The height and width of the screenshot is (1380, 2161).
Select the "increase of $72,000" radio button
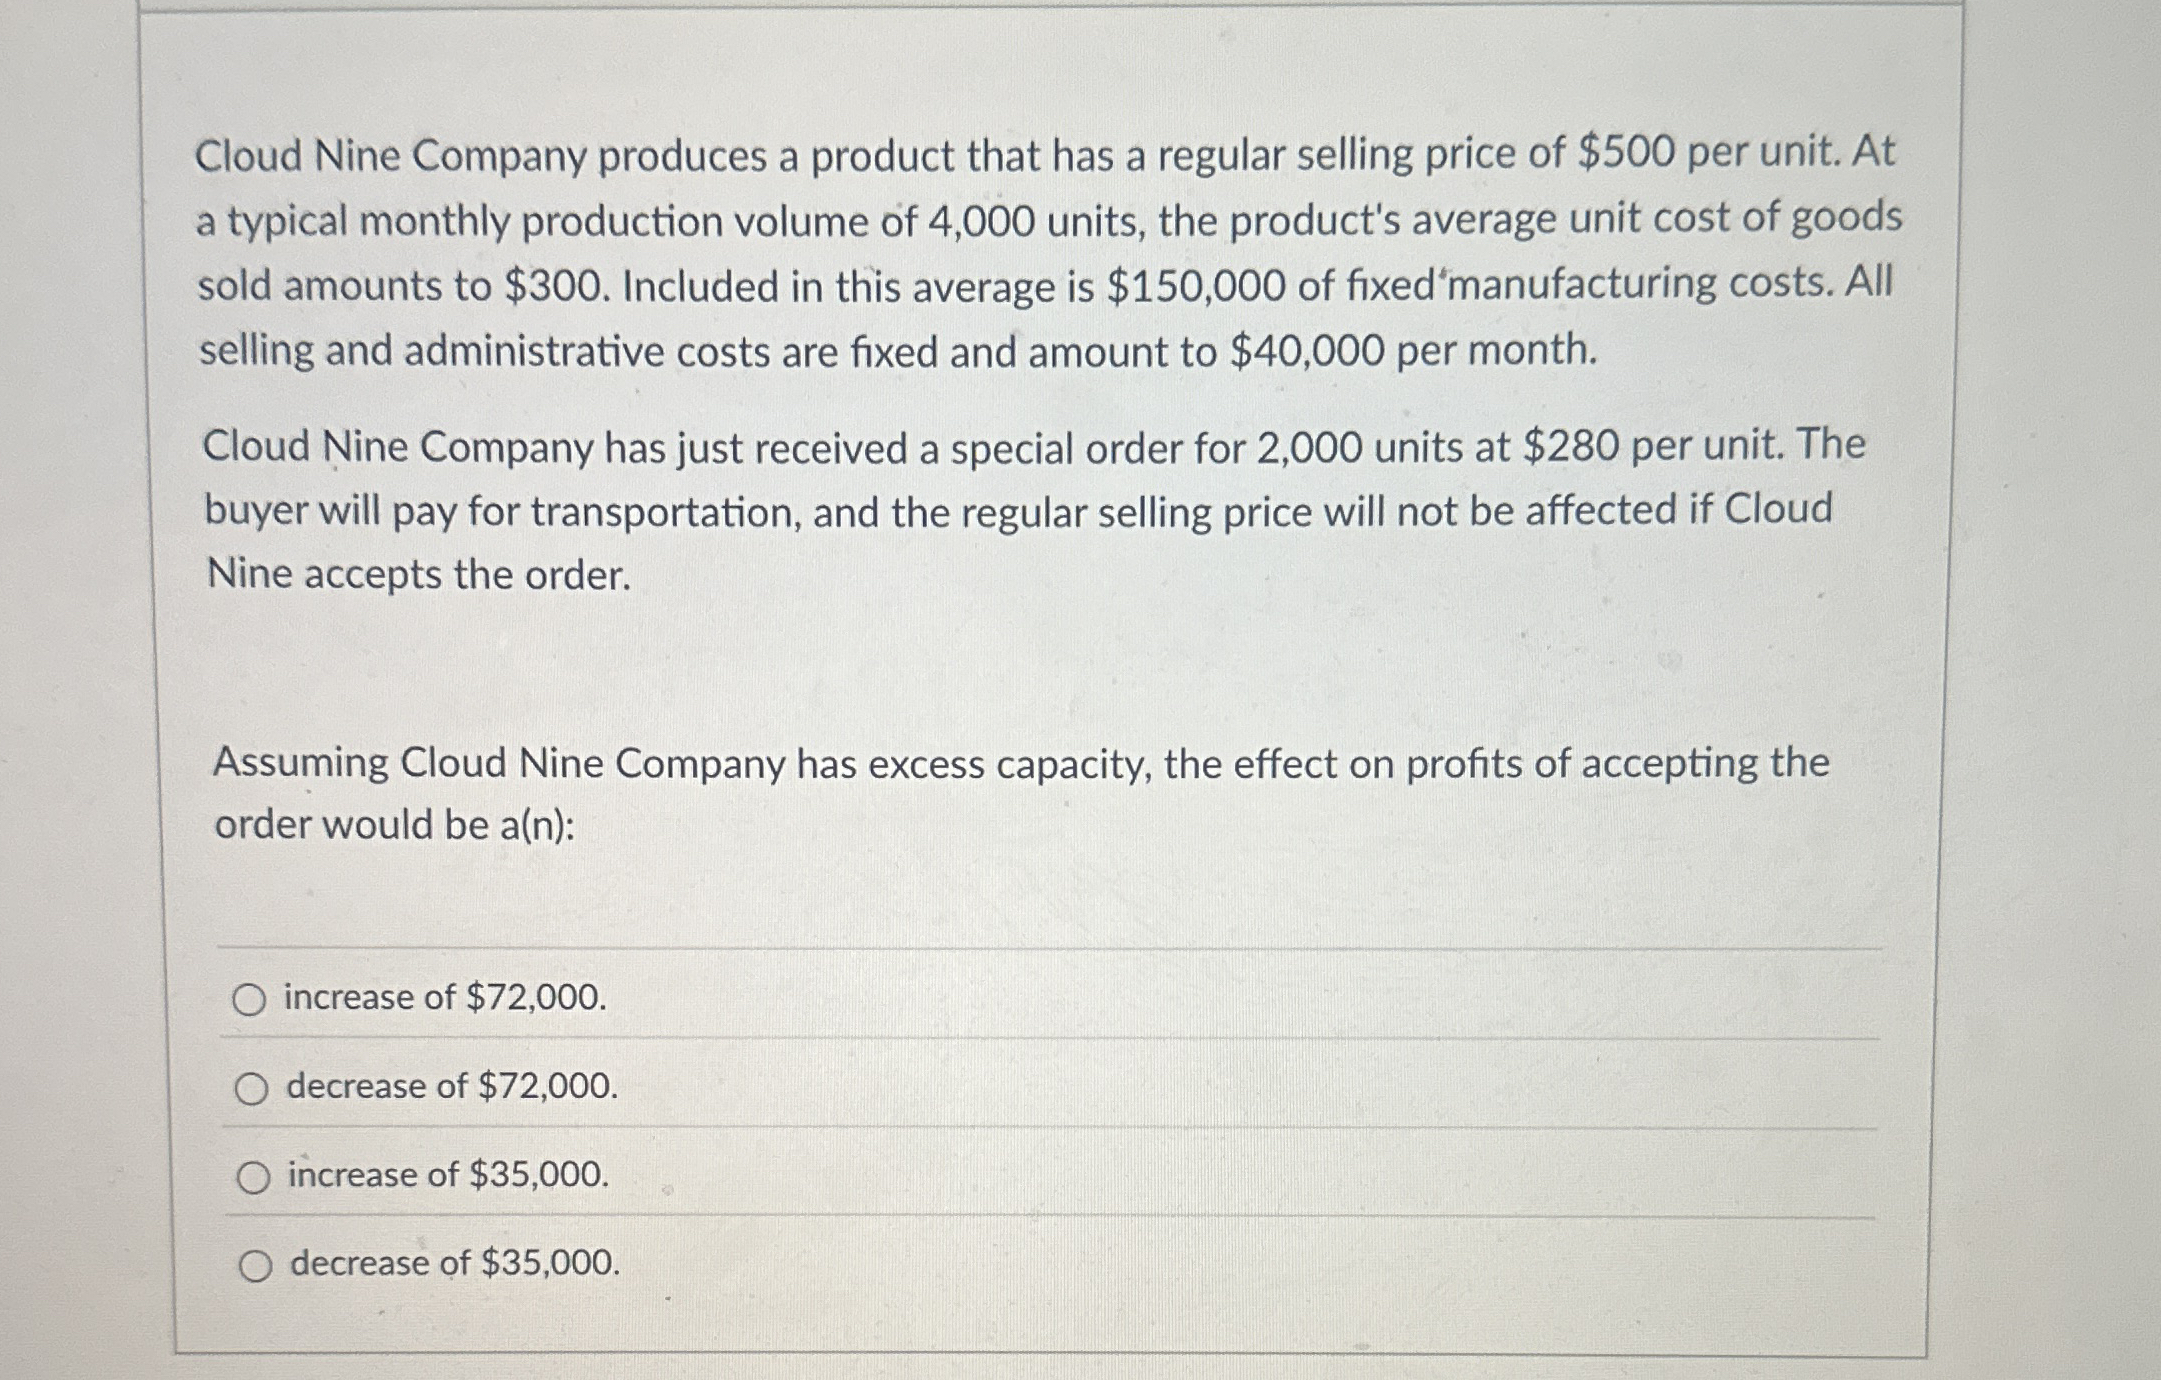tap(252, 997)
